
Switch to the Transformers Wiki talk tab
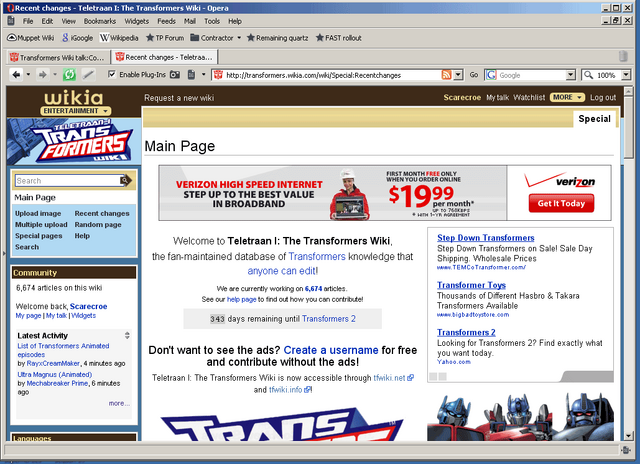click(58, 58)
